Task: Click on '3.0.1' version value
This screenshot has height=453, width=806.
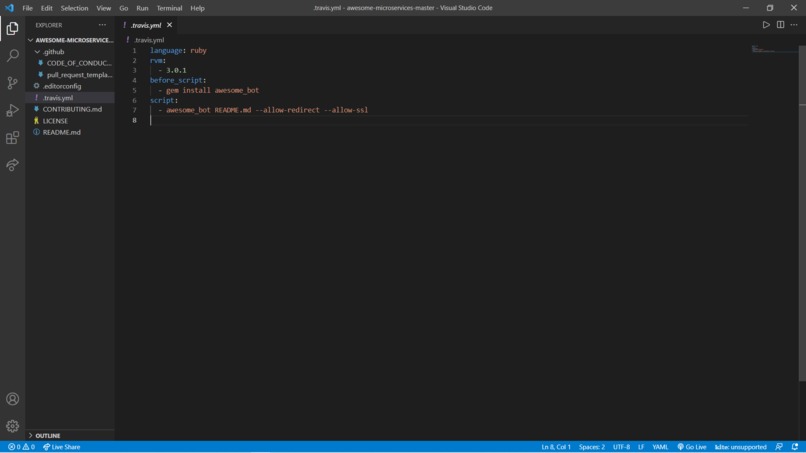Action: point(176,70)
